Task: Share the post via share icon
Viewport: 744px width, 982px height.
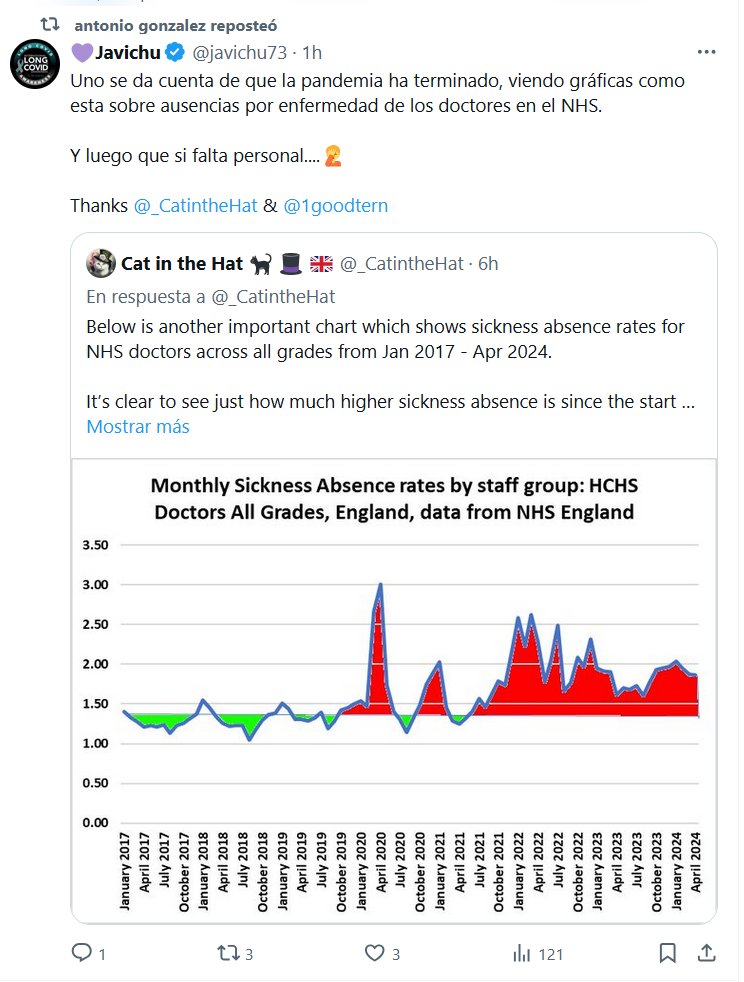Action: 704,954
